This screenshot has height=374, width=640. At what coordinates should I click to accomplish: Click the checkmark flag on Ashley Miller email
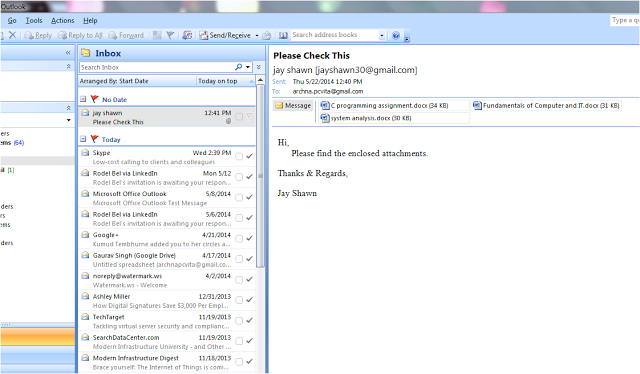(249, 300)
